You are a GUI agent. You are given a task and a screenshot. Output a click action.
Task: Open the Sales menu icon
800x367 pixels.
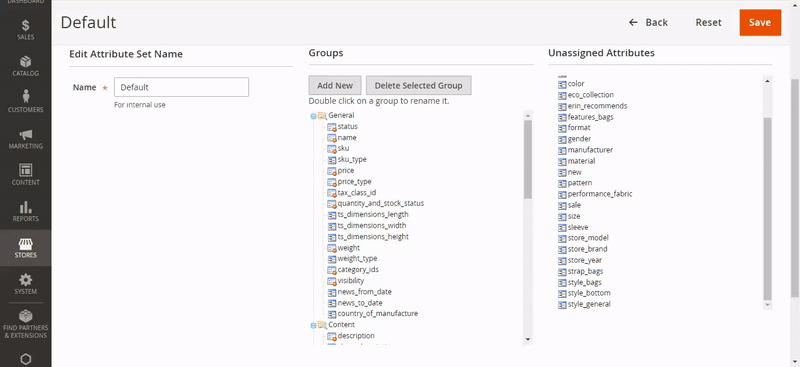(x=26, y=25)
